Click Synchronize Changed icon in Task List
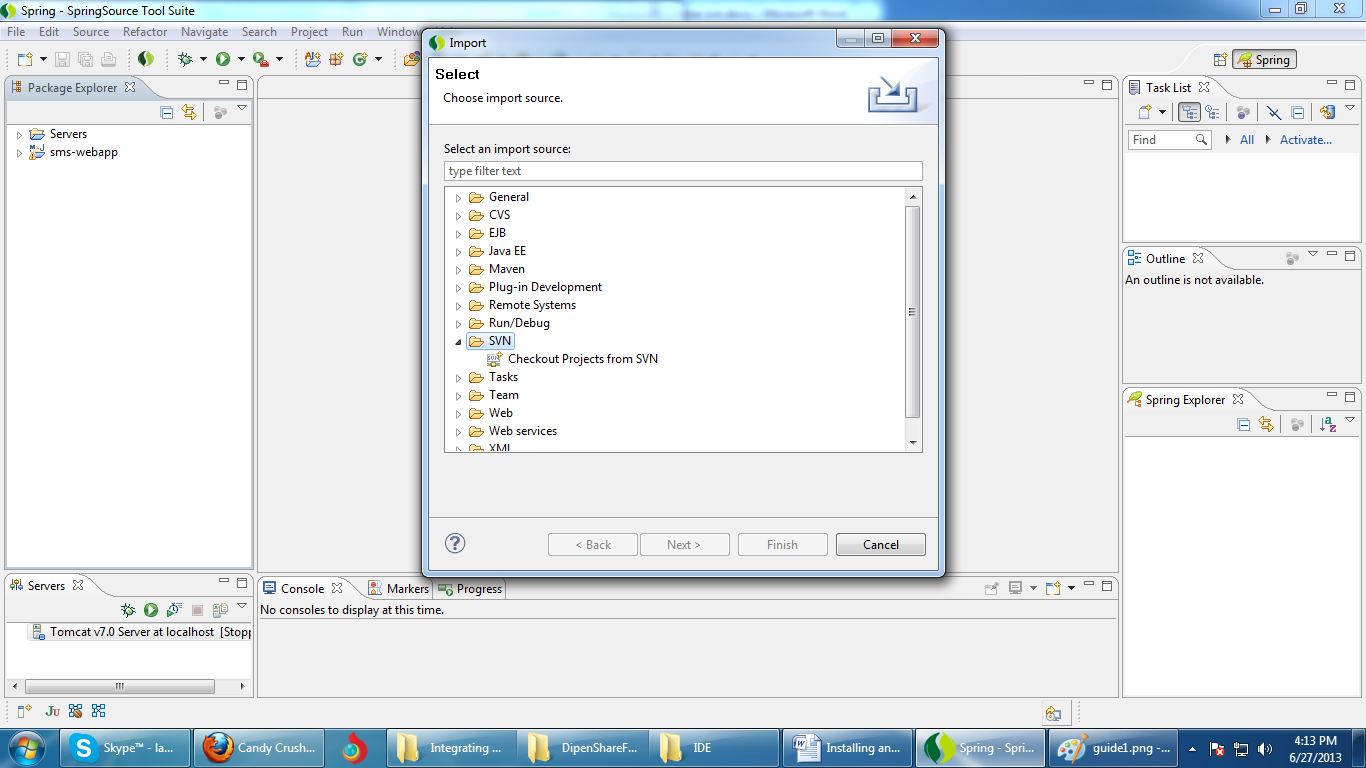The image size is (1366, 768). click(x=1327, y=113)
